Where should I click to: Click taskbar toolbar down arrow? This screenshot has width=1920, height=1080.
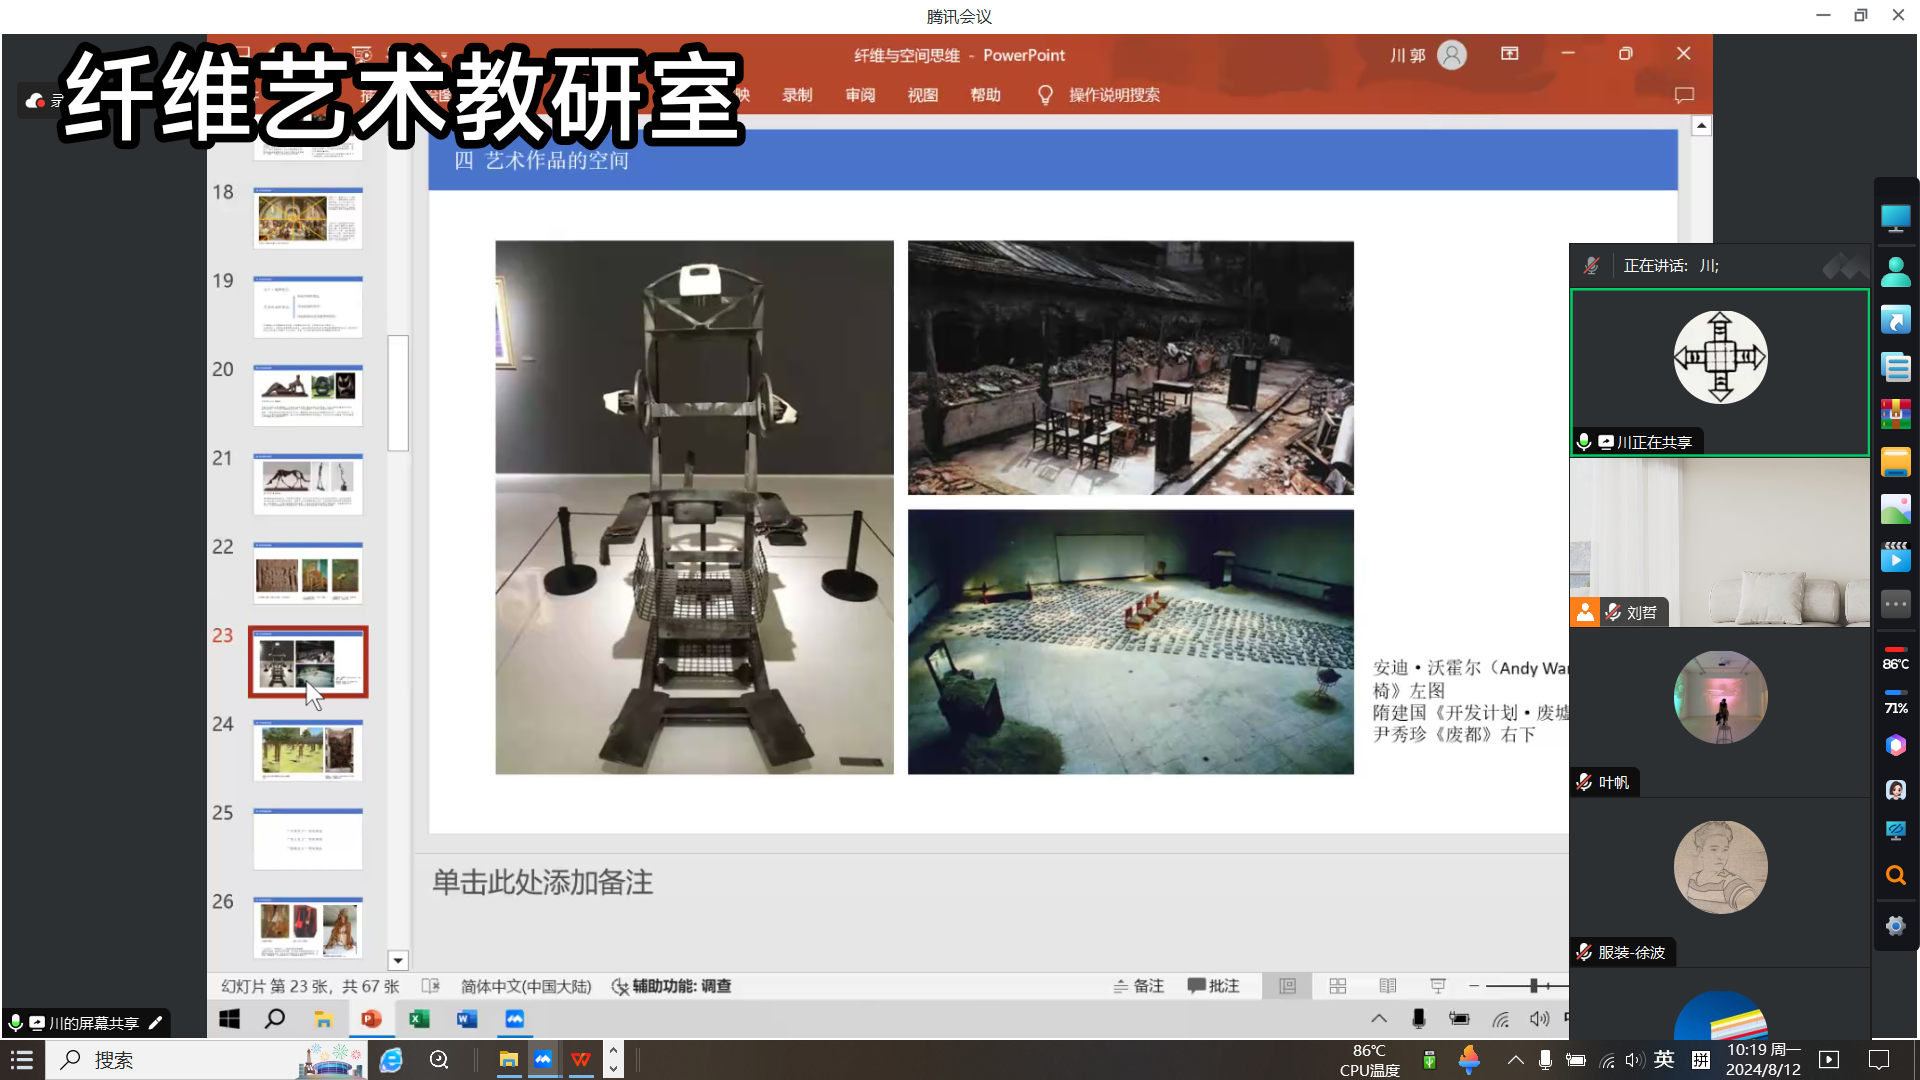pyautogui.click(x=613, y=1069)
